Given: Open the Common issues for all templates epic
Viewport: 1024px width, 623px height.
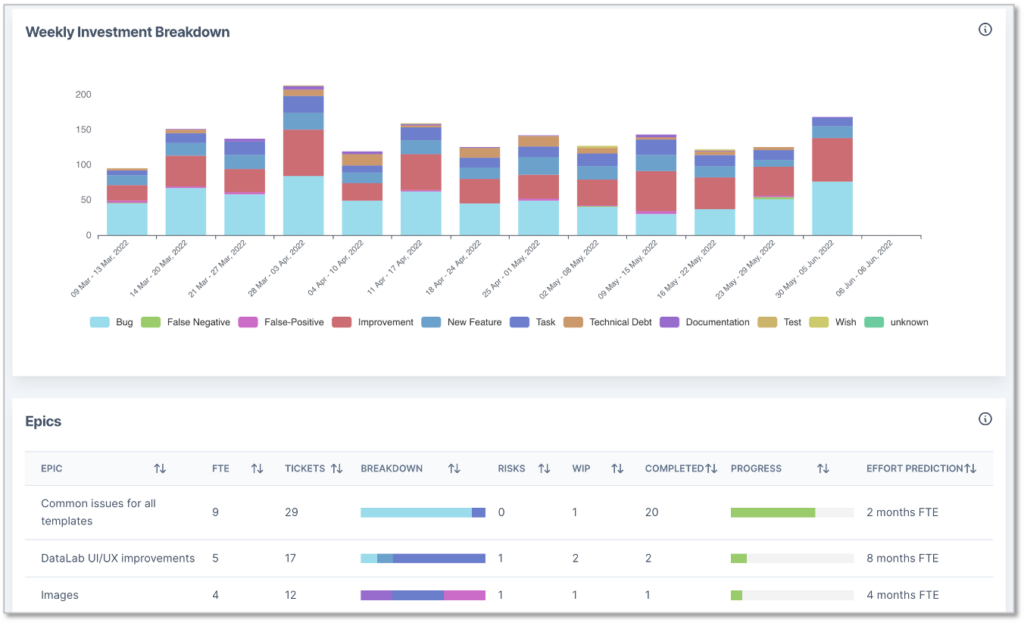Looking at the screenshot, I should (100, 512).
